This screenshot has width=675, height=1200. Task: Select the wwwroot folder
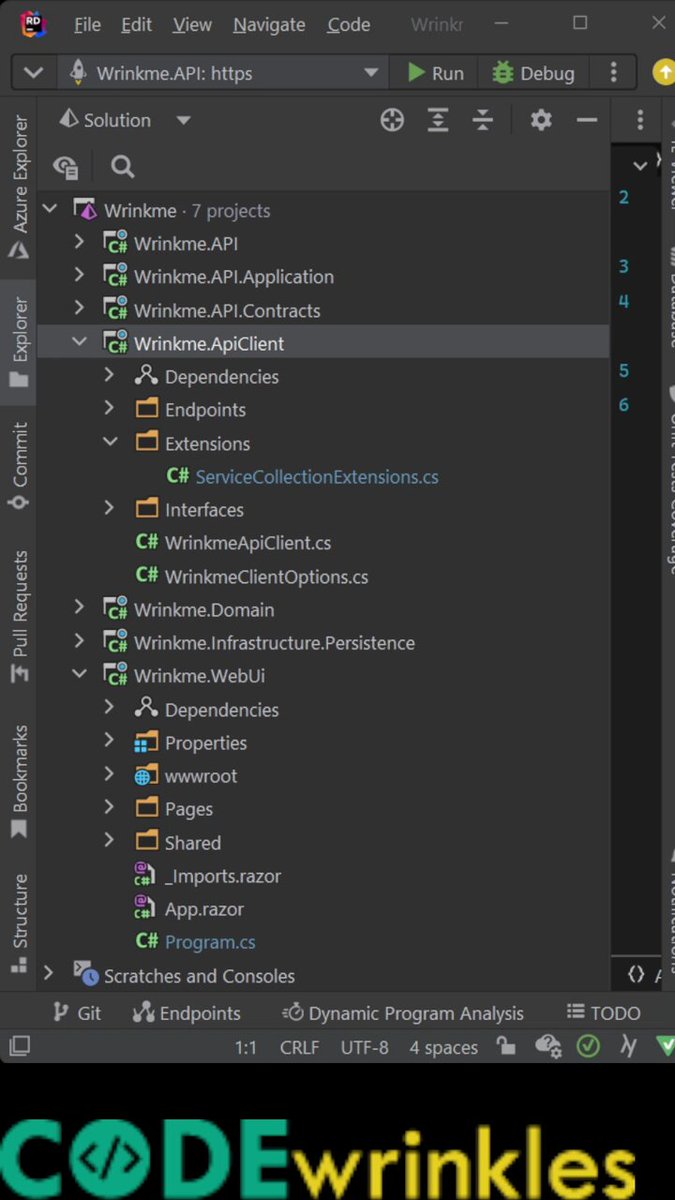point(201,776)
